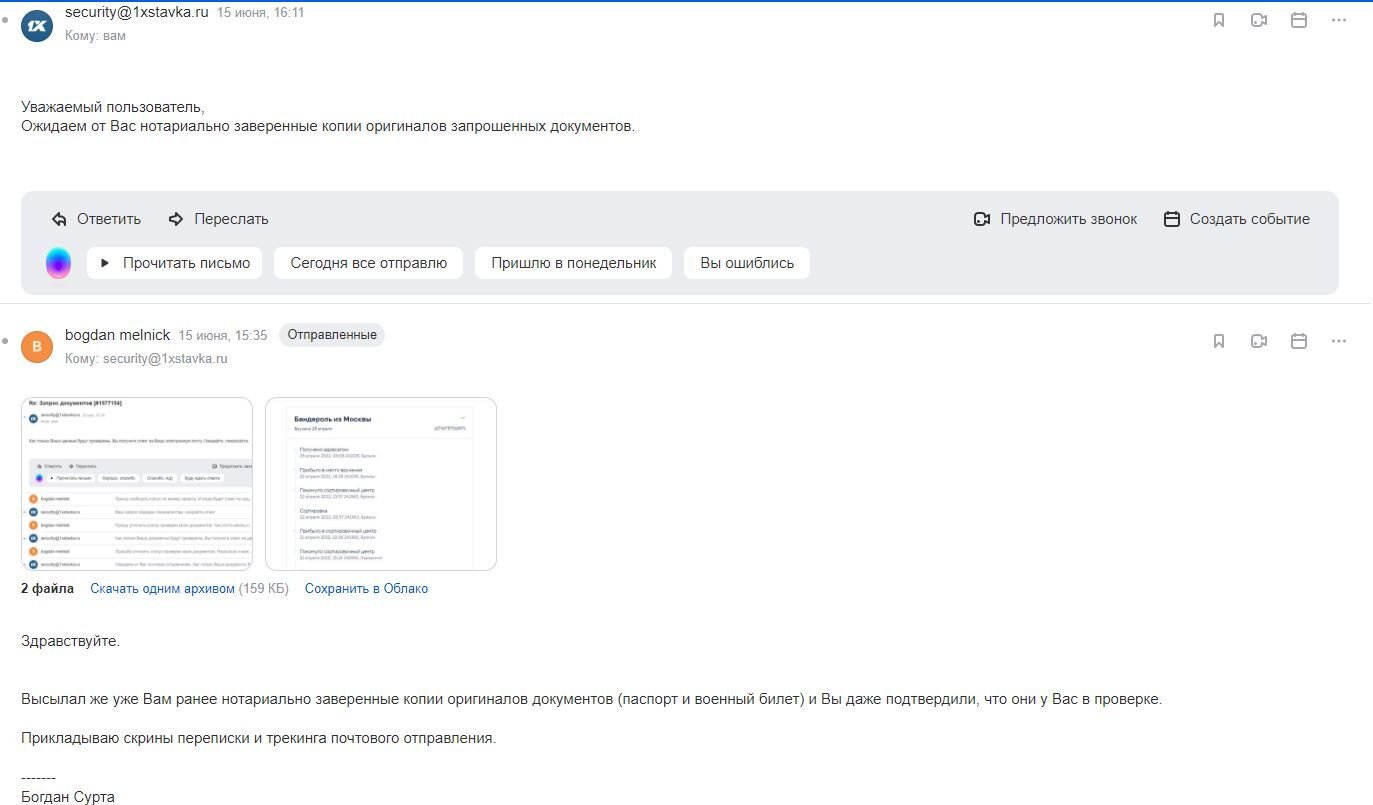Bookmark the security@1xstavka.ru email
This screenshot has width=1373, height=805.
point(1219,20)
